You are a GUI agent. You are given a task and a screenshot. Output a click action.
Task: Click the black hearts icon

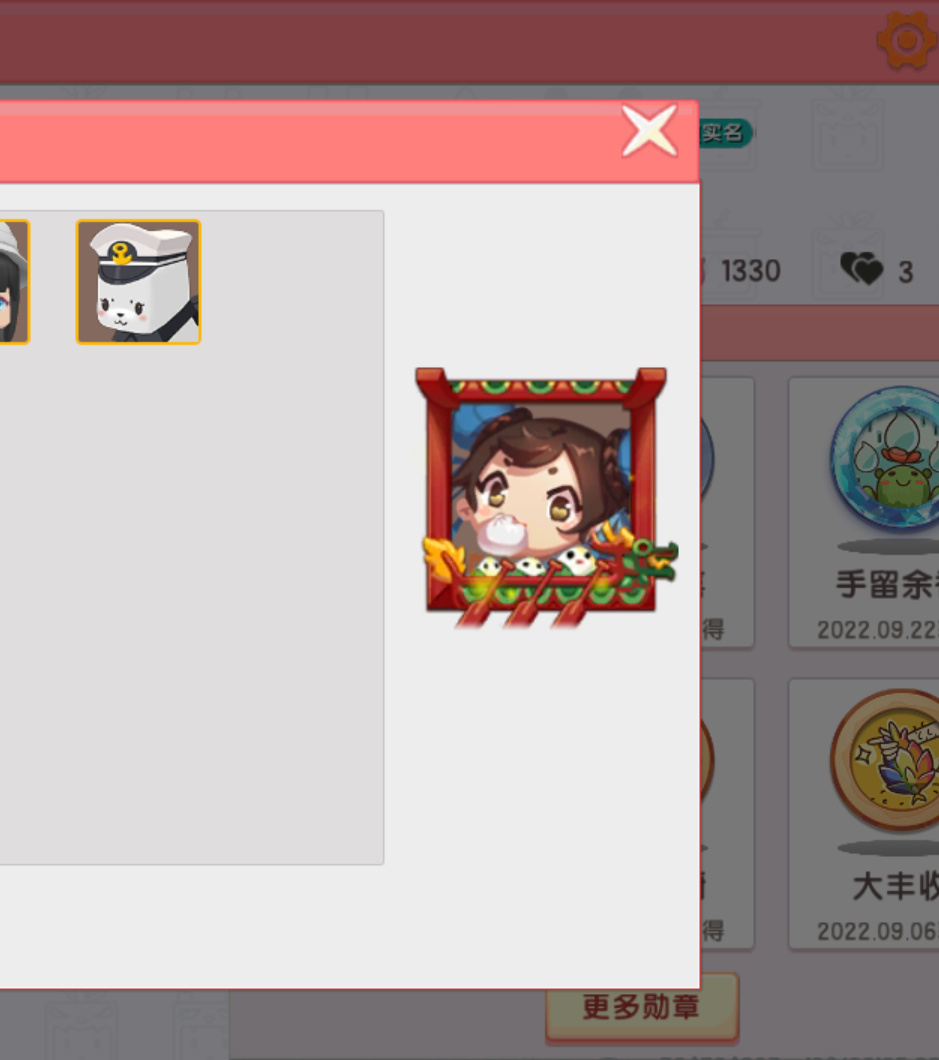862,269
